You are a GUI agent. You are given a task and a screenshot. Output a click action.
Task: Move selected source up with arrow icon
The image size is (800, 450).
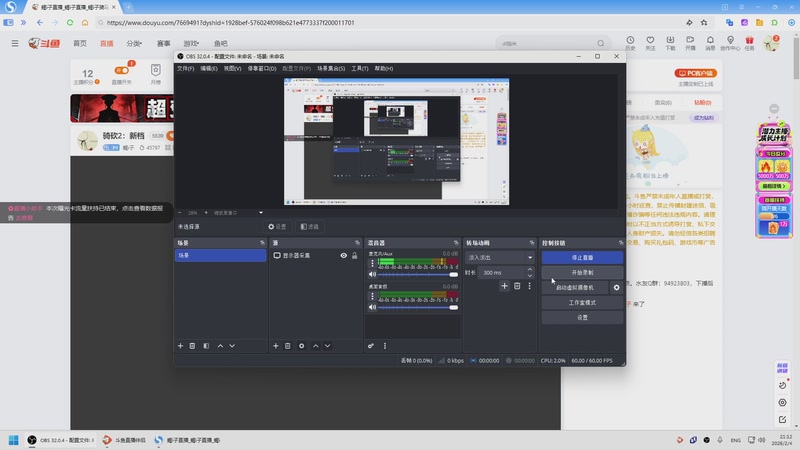click(316, 346)
